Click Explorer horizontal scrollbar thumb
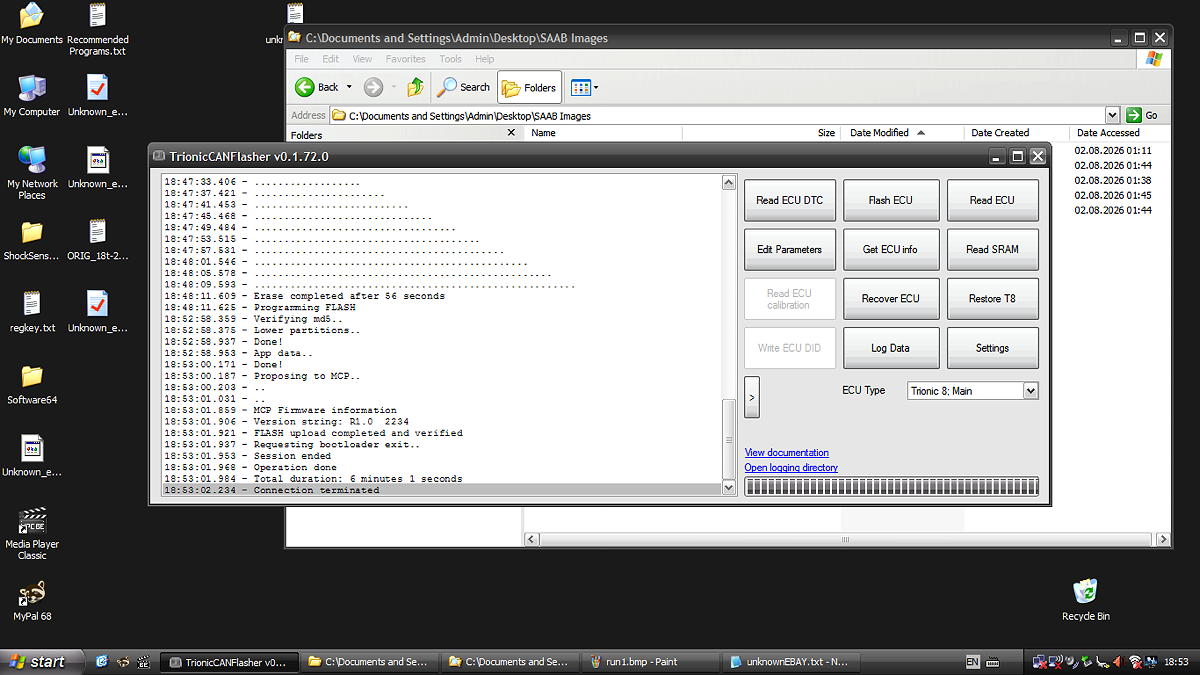This screenshot has width=1200, height=675. click(845, 539)
